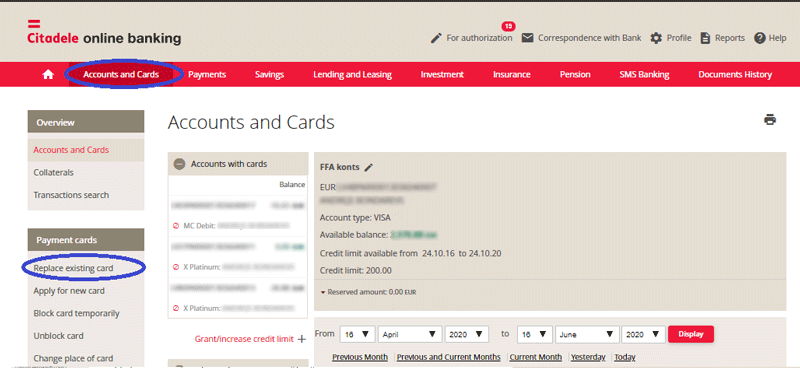
Task: Open the Insurance menu
Action: point(511,75)
